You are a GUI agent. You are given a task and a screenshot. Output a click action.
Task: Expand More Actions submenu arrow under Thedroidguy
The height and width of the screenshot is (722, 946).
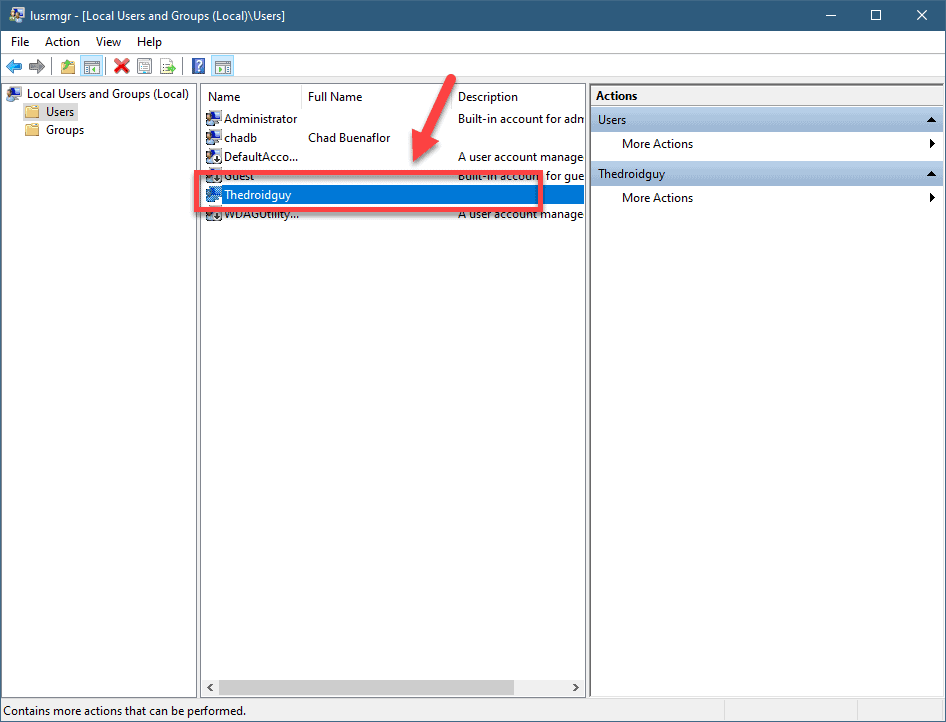[x=932, y=197]
